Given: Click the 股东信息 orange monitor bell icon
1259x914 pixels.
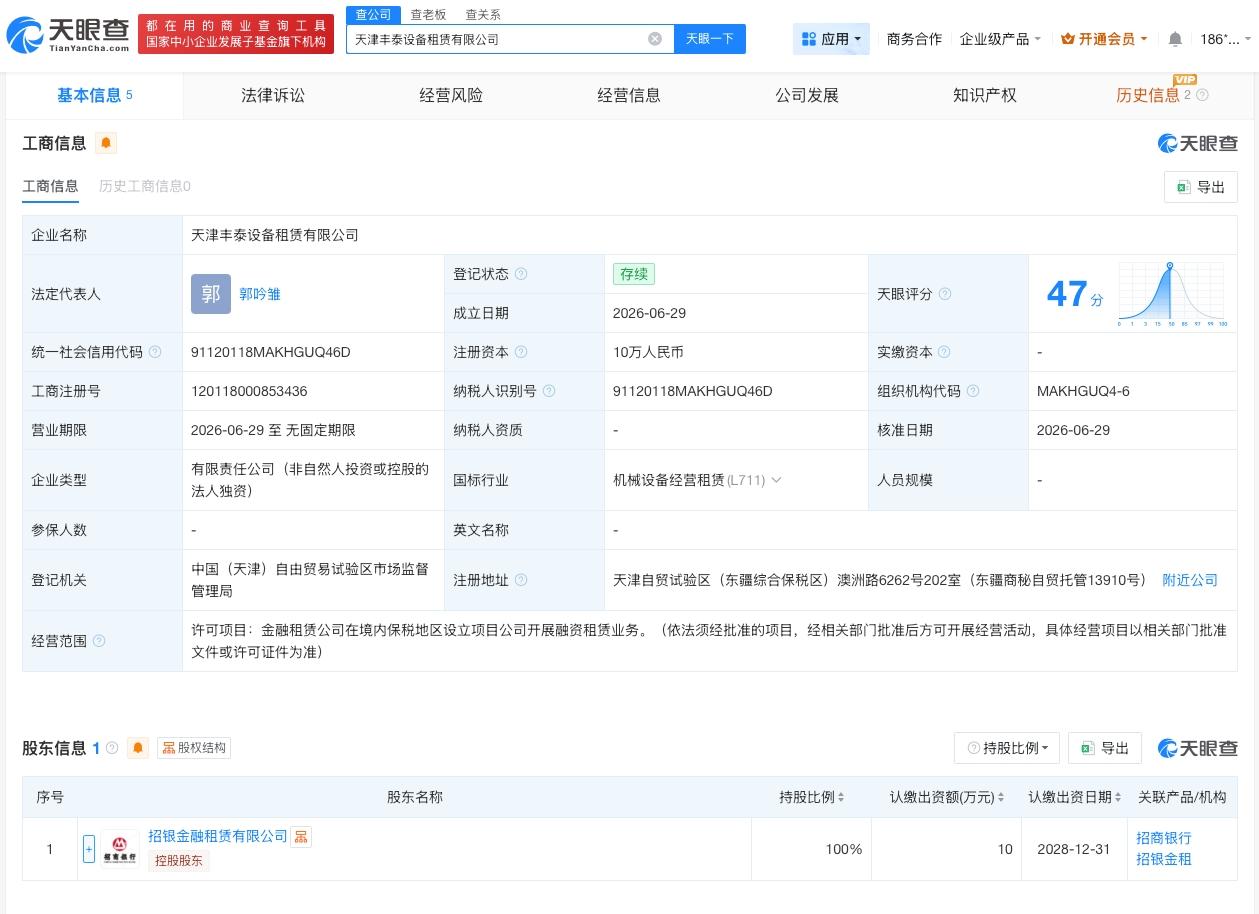Looking at the screenshot, I should (x=138, y=748).
